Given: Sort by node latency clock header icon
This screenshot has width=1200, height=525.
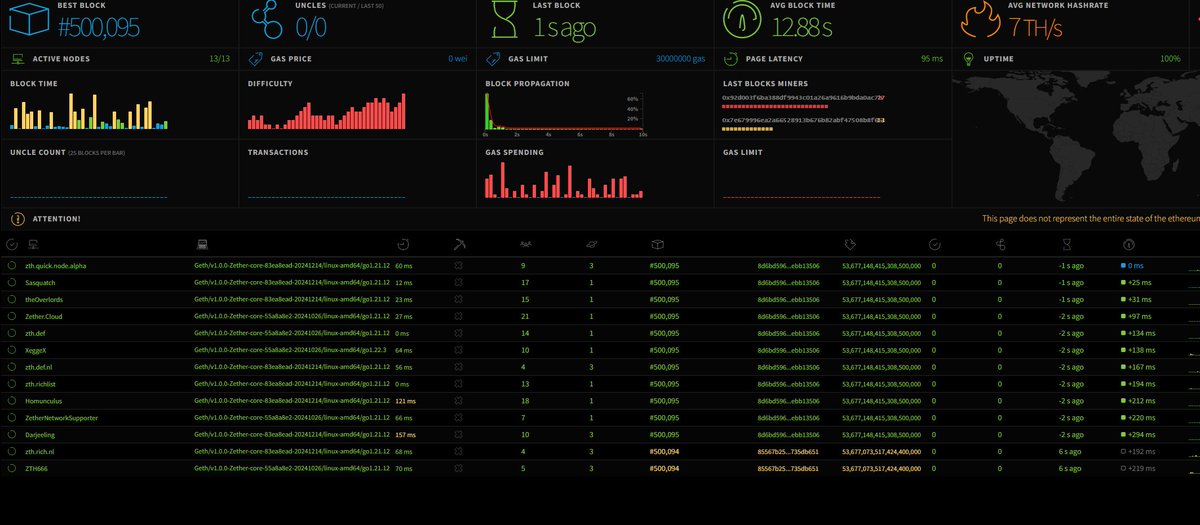Looking at the screenshot, I should point(402,243).
